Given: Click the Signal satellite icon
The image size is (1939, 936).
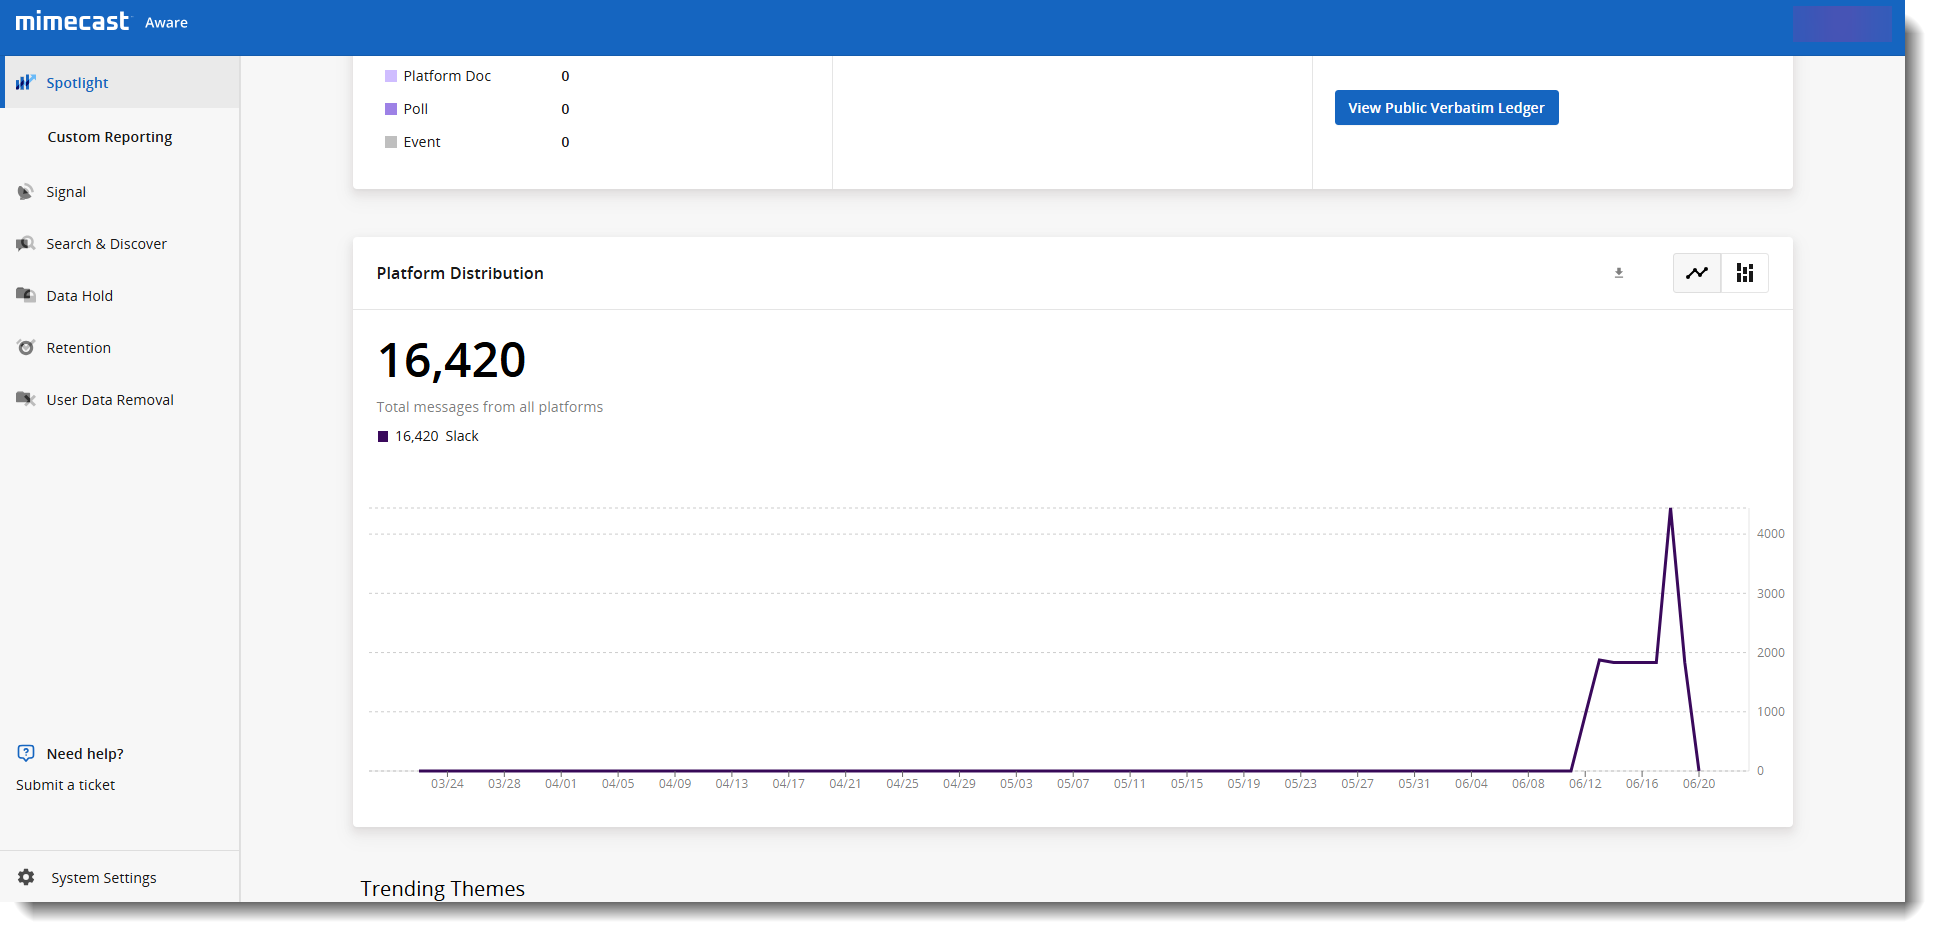Looking at the screenshot, I should click(x=25, y=192).
